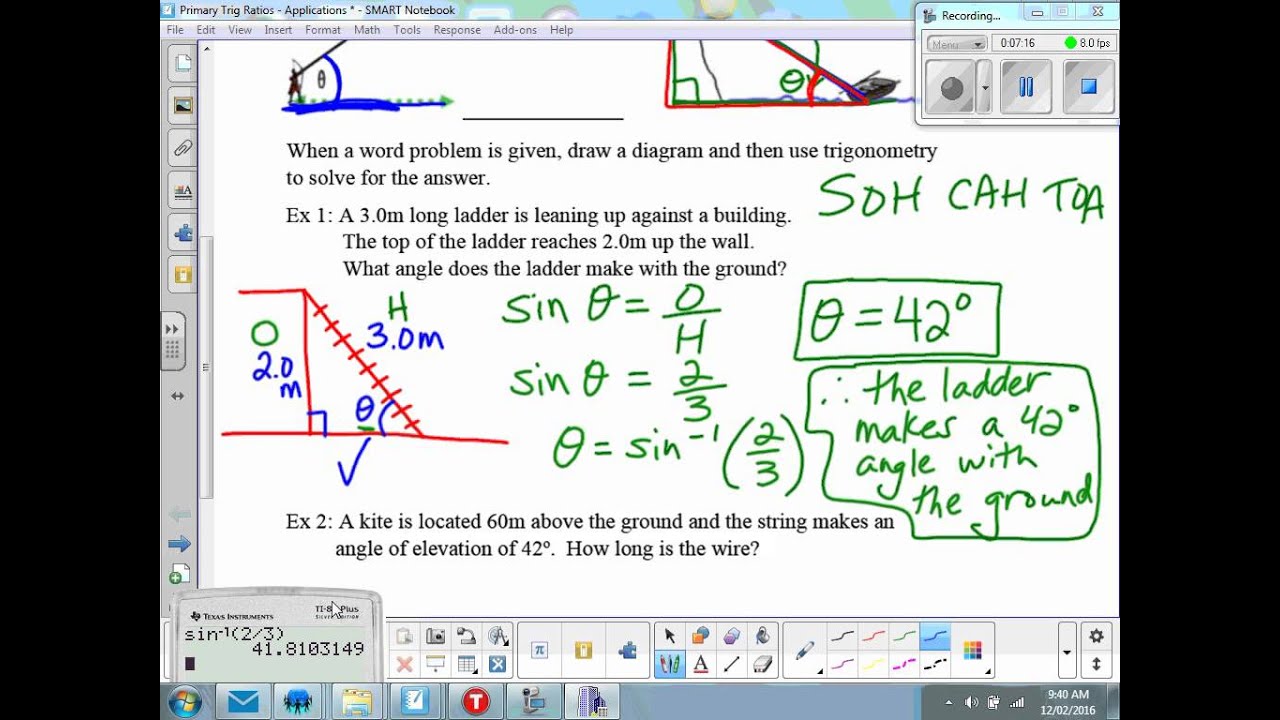Click the yellow activity builder toolbar icon
The image size is (1280, 720).
584,650
